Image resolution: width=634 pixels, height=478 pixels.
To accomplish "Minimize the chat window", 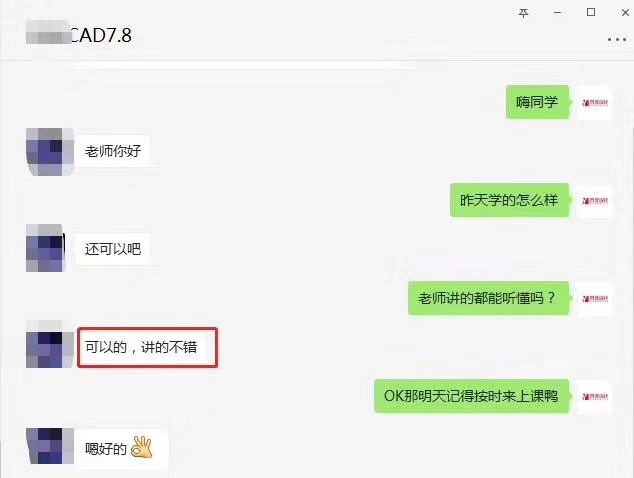I will [x=557, y=13].
